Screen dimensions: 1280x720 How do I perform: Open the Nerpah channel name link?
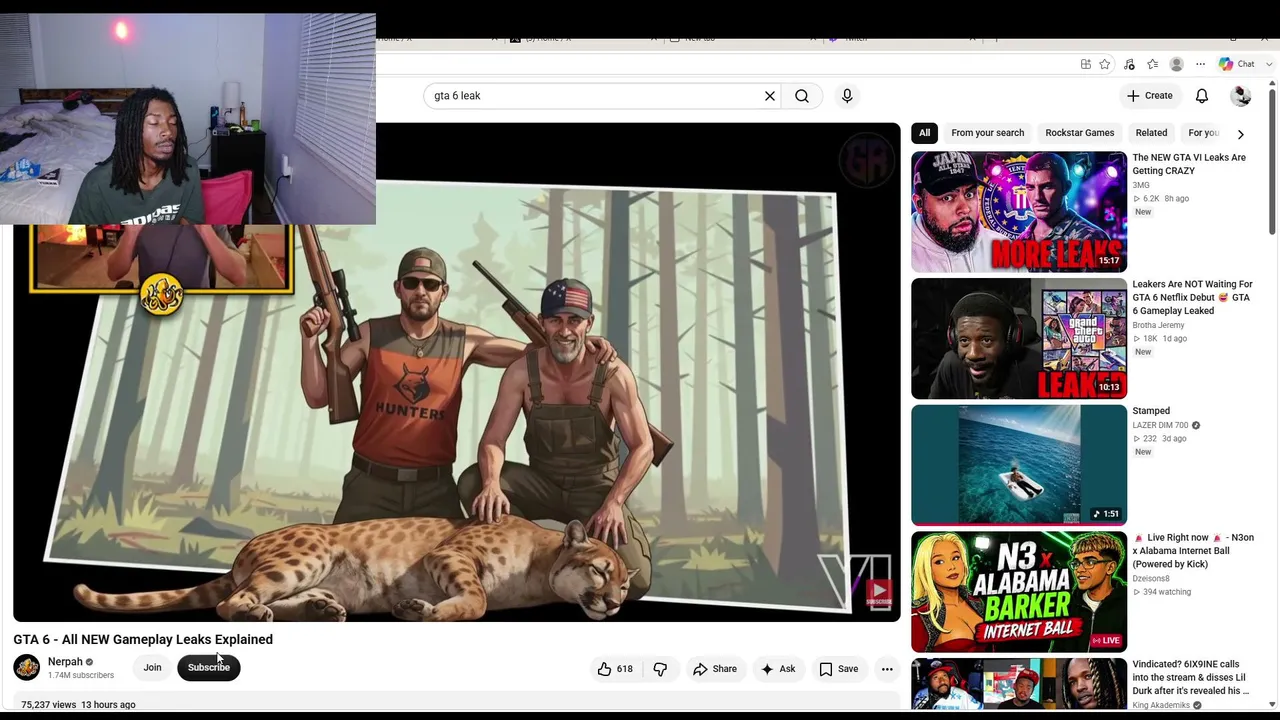click(65, 662)
